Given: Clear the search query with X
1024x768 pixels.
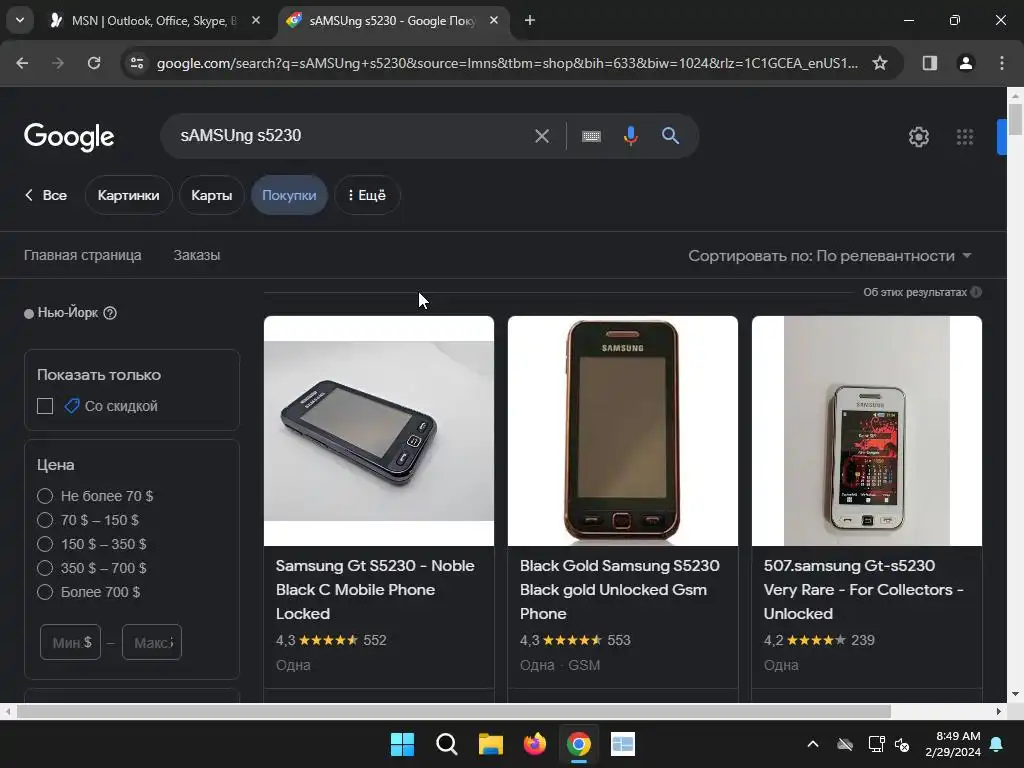Looking at the screenshot, I should [x=541, y=136].
